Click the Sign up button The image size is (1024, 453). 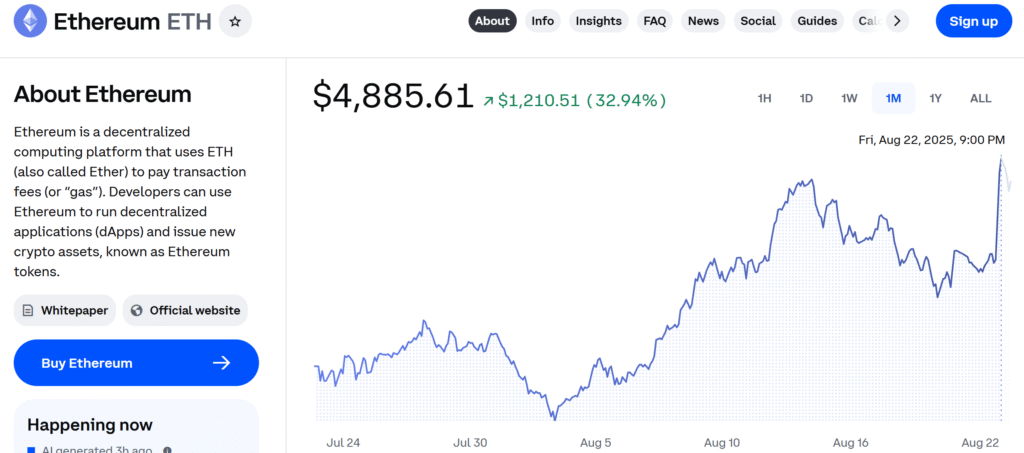973,21
